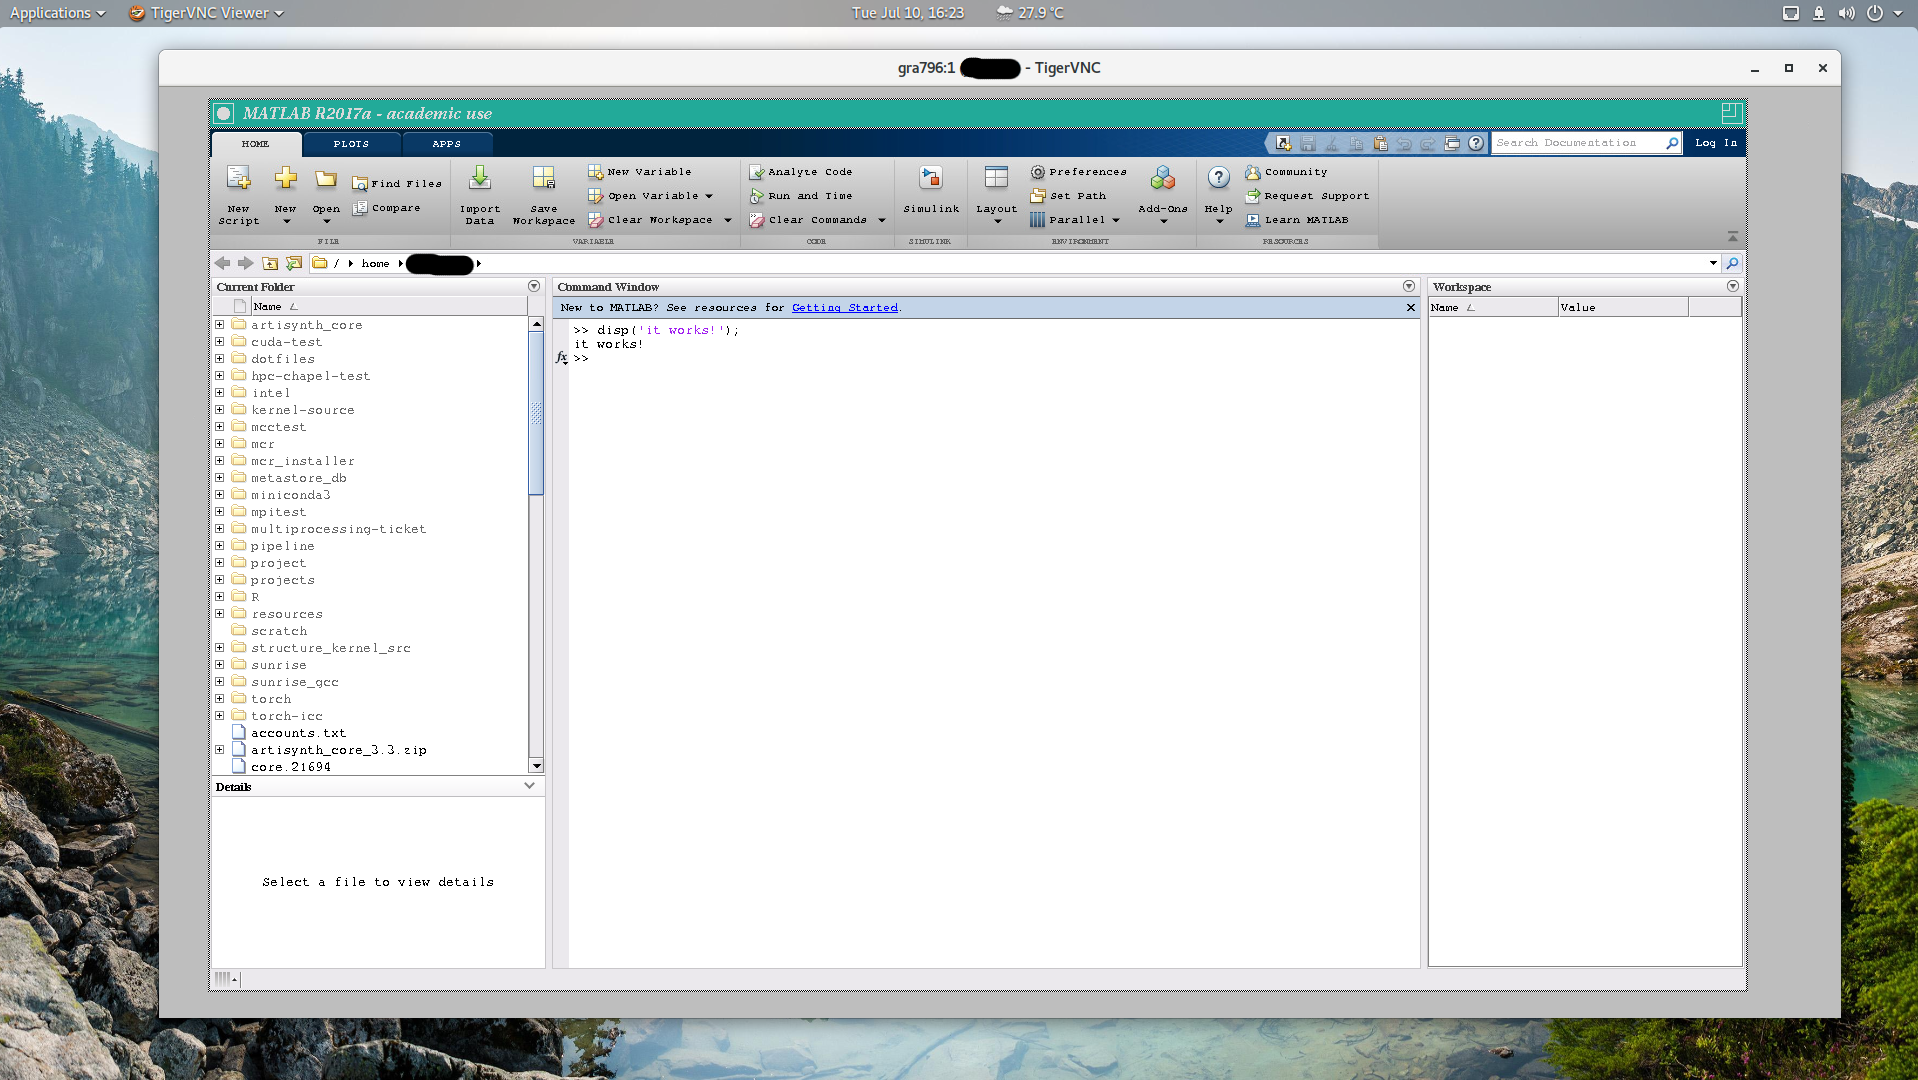
Task: Sort by Workspace Value column
Action: [1622, 308]
